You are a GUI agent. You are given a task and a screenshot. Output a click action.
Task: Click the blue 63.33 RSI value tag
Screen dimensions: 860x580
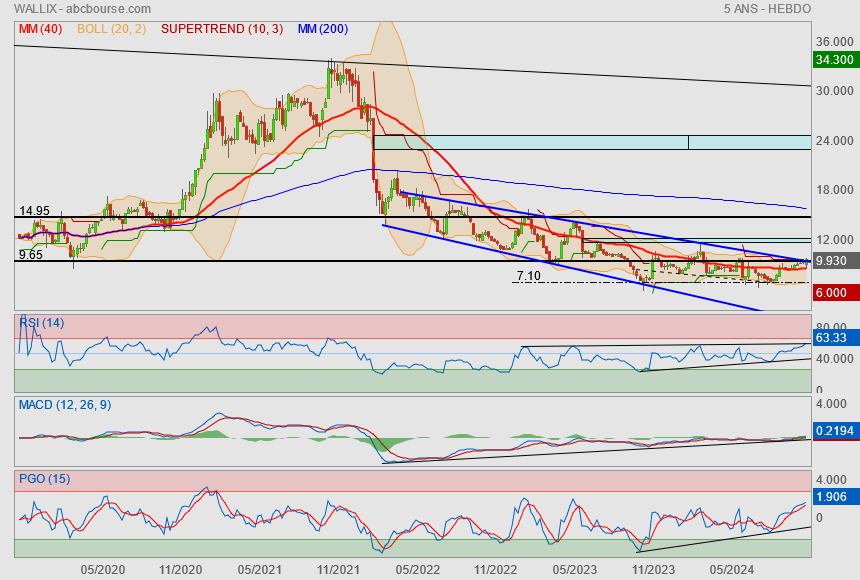[836, 338]
